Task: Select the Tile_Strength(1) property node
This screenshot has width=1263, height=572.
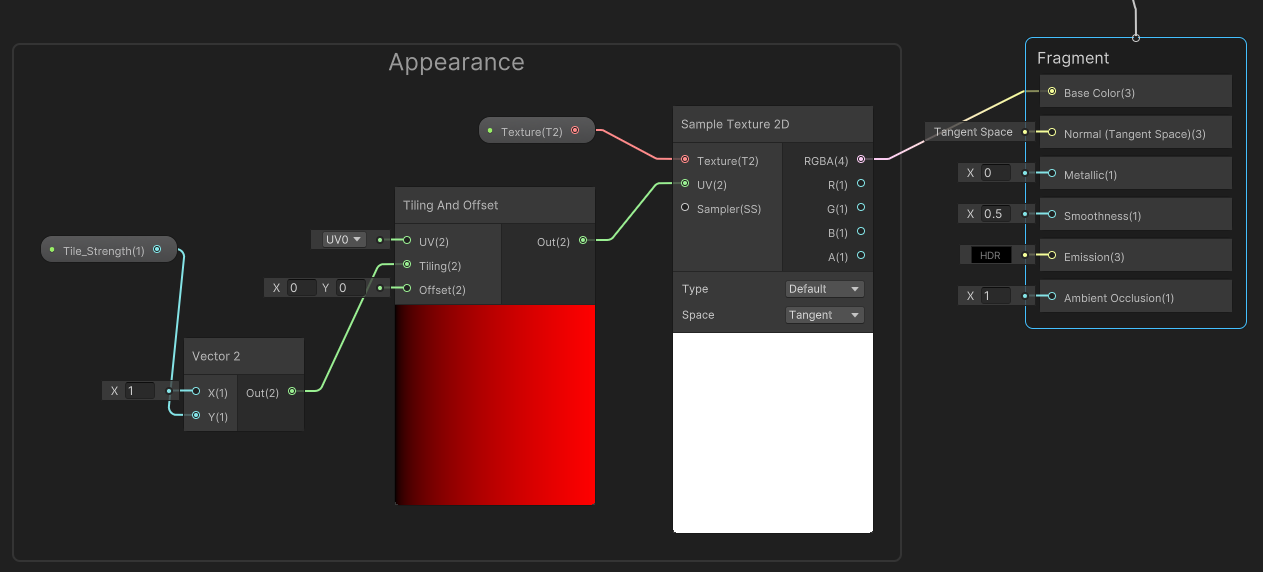Action: click(x=109, y=250)
